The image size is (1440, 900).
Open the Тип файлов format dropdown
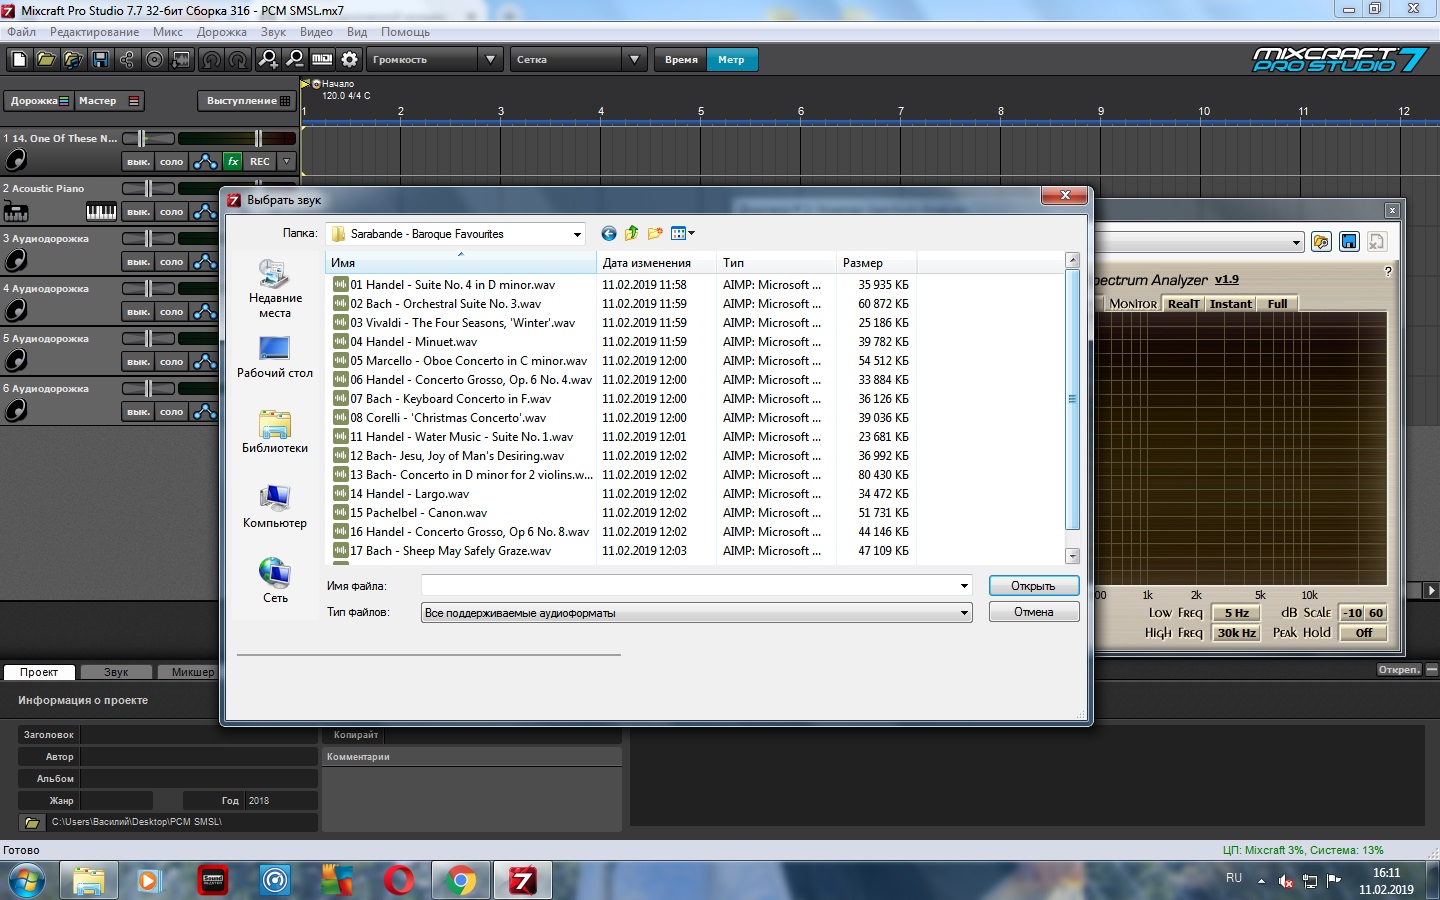[697, 612]
